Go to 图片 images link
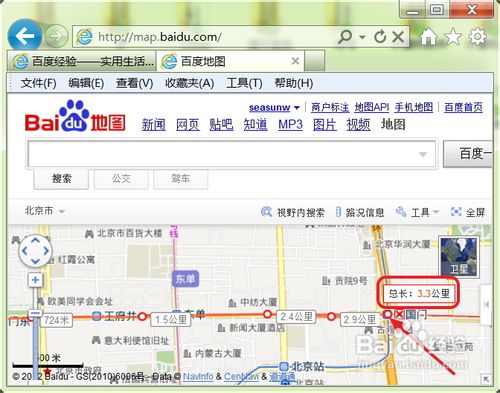This screenshot has height=393, width=500. click(x=325, y=125)
